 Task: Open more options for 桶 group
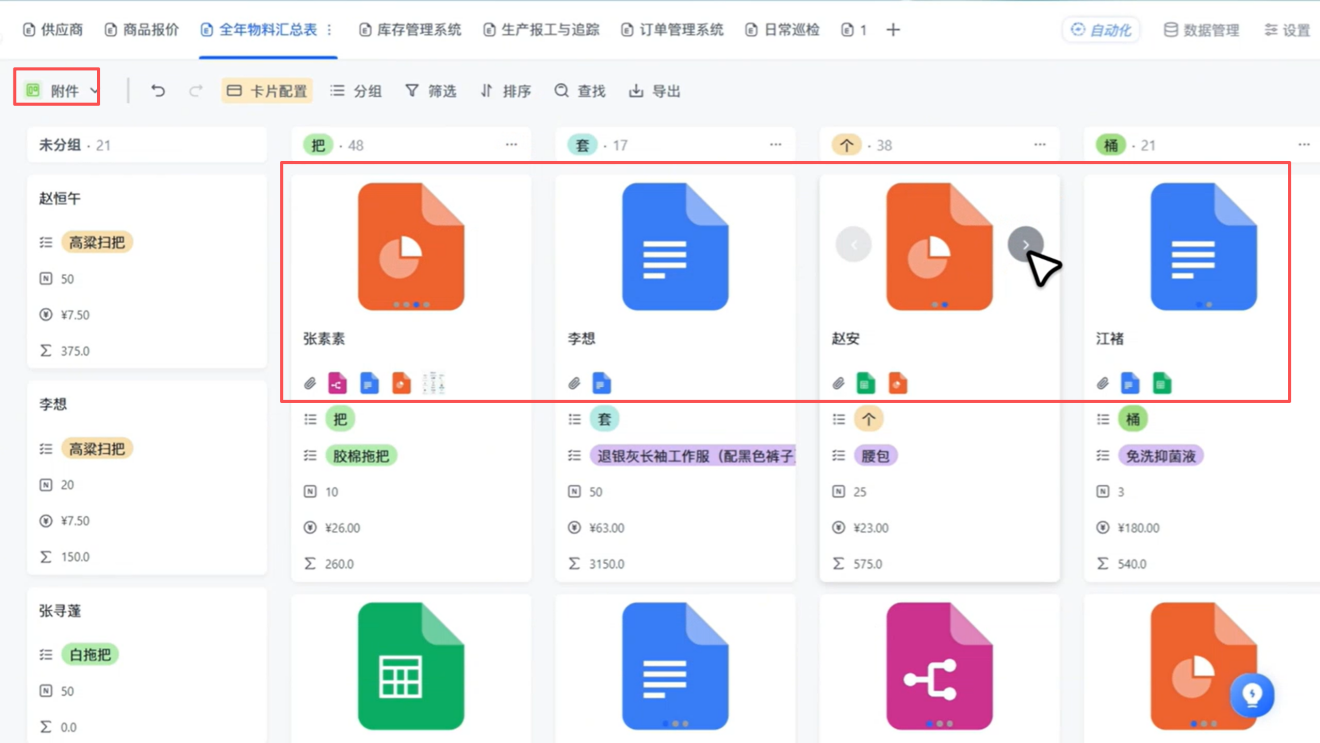click(x=1304, y=145)
